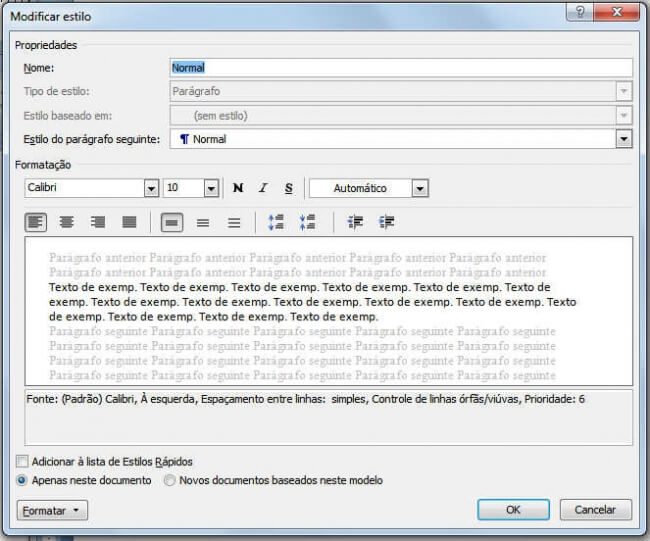Viewport: 650px width, 541px height.
Task: Click the Automático color swatch field
Action: click(361, 188)
